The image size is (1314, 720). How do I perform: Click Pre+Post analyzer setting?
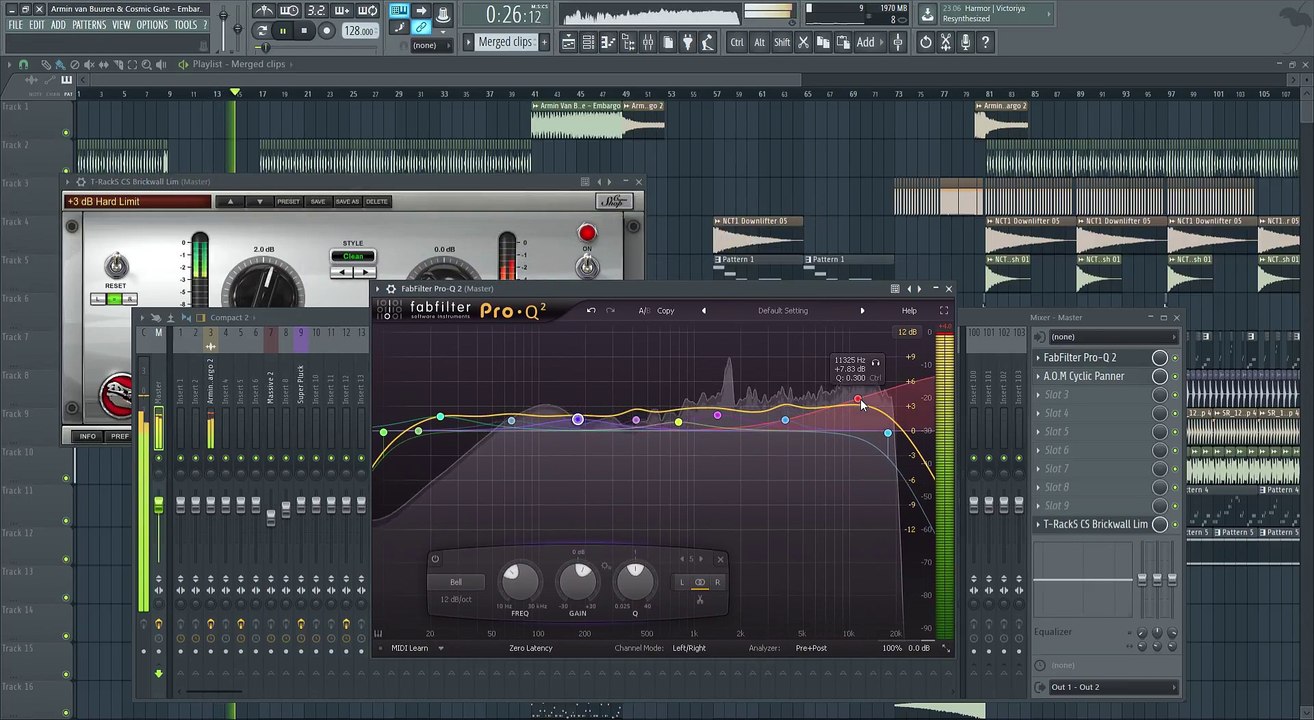pyautogui.click(x=811, y=648)
